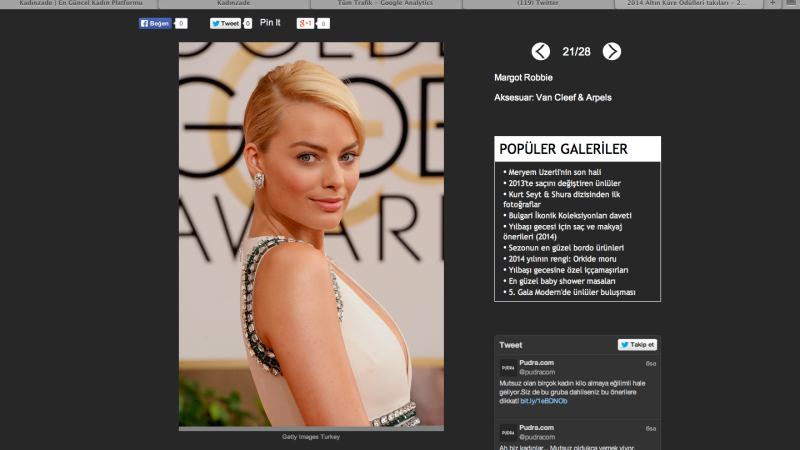Follow Pudra.com with Takip et button
The width and height of the screenshot is (800, 450).
click(x=637, y=345)
